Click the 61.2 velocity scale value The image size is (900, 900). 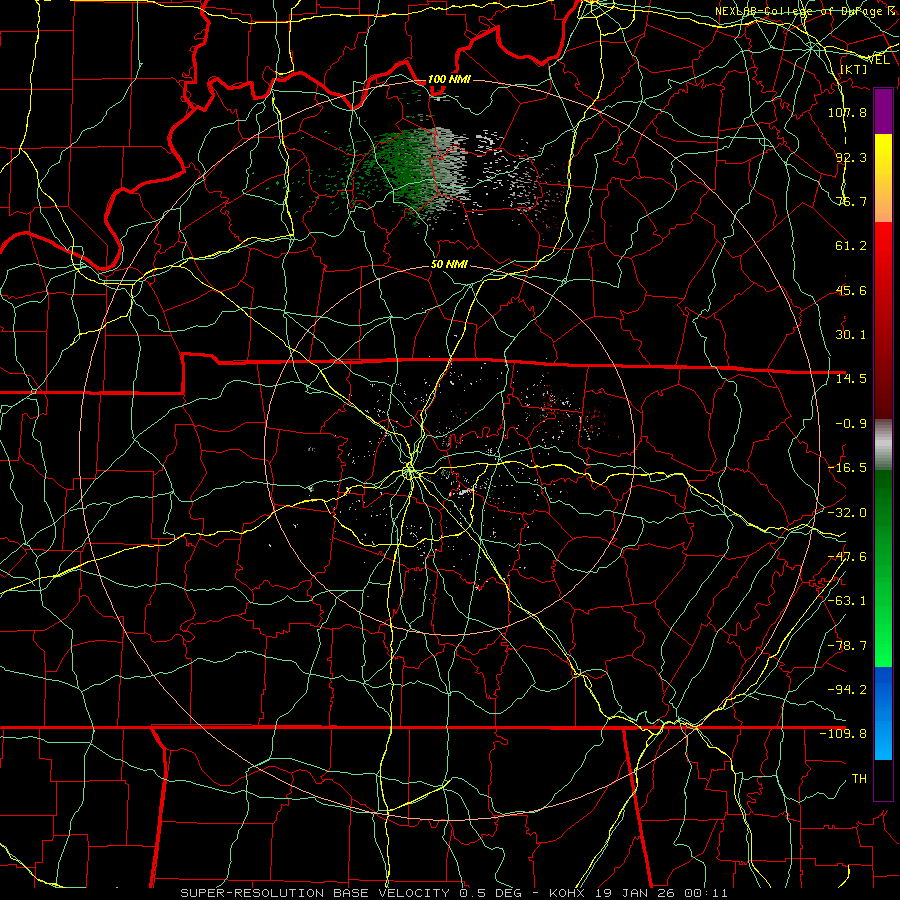pos(851,246)
